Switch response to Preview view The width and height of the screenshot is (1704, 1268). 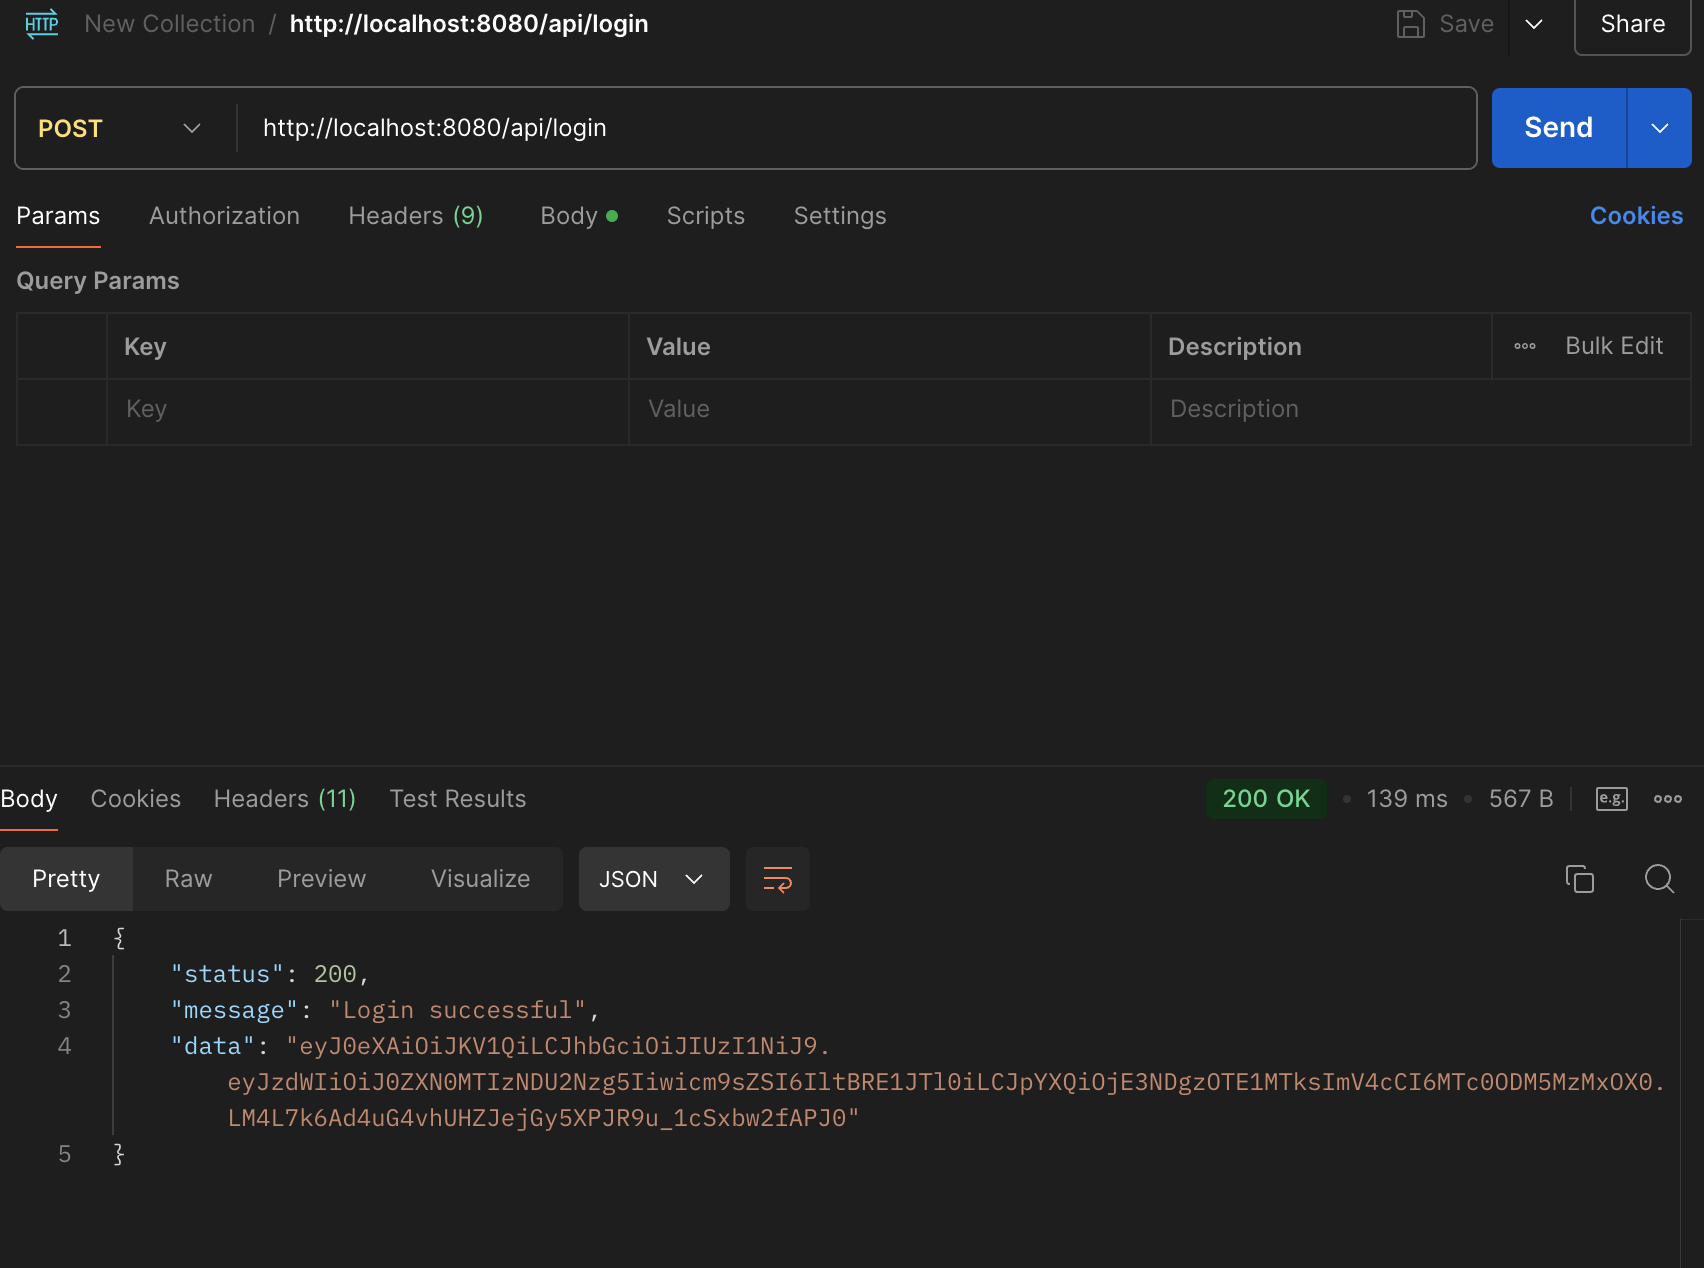[321, 879]
